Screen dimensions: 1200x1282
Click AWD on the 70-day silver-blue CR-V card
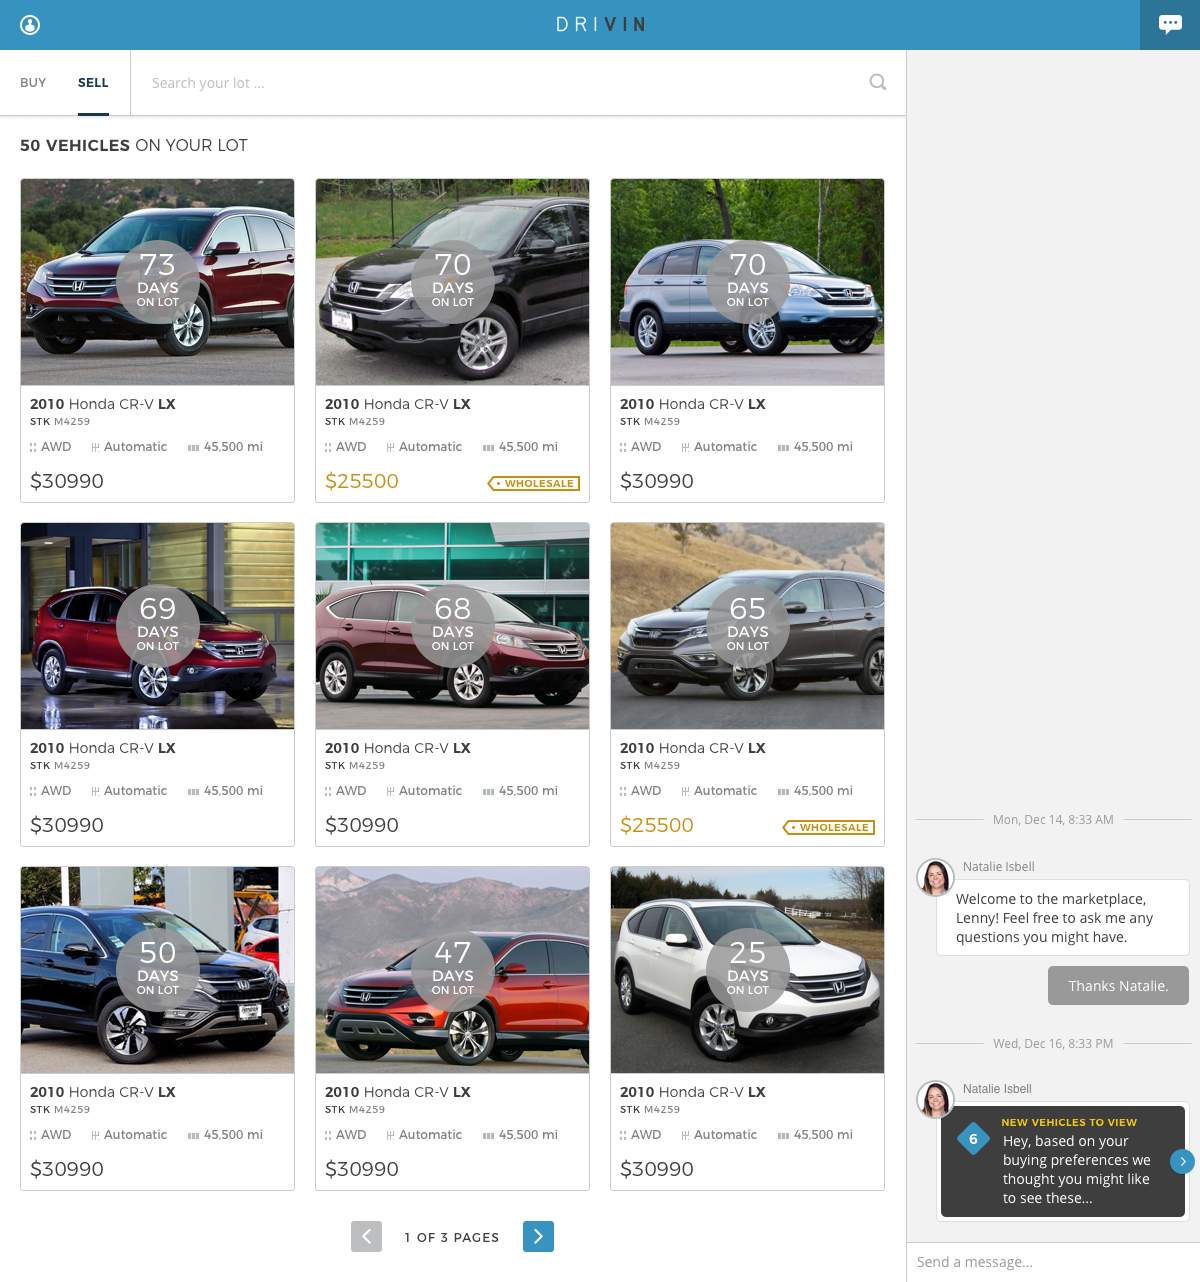[x=640, y=447]
